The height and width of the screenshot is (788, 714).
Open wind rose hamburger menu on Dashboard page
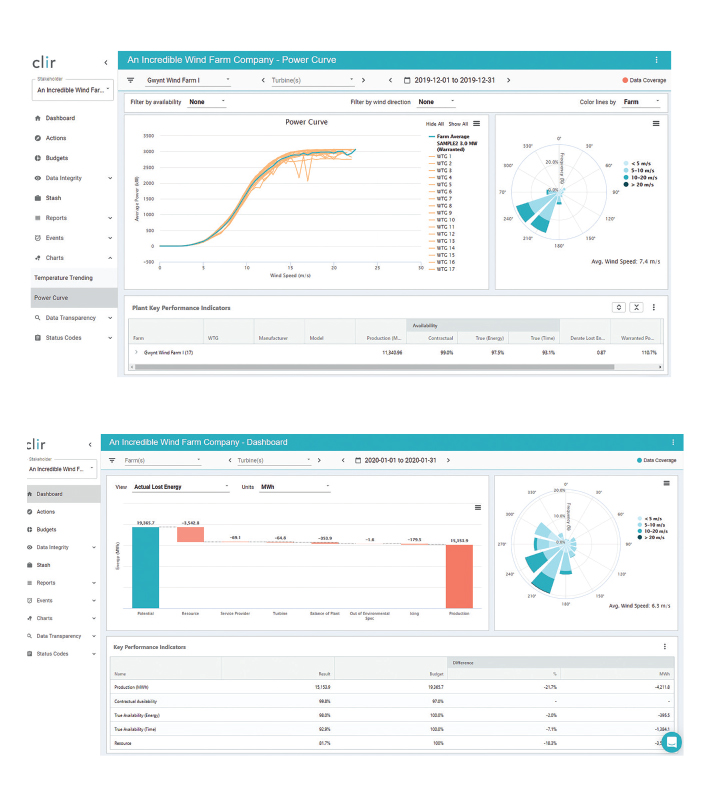tap(666, 483)
